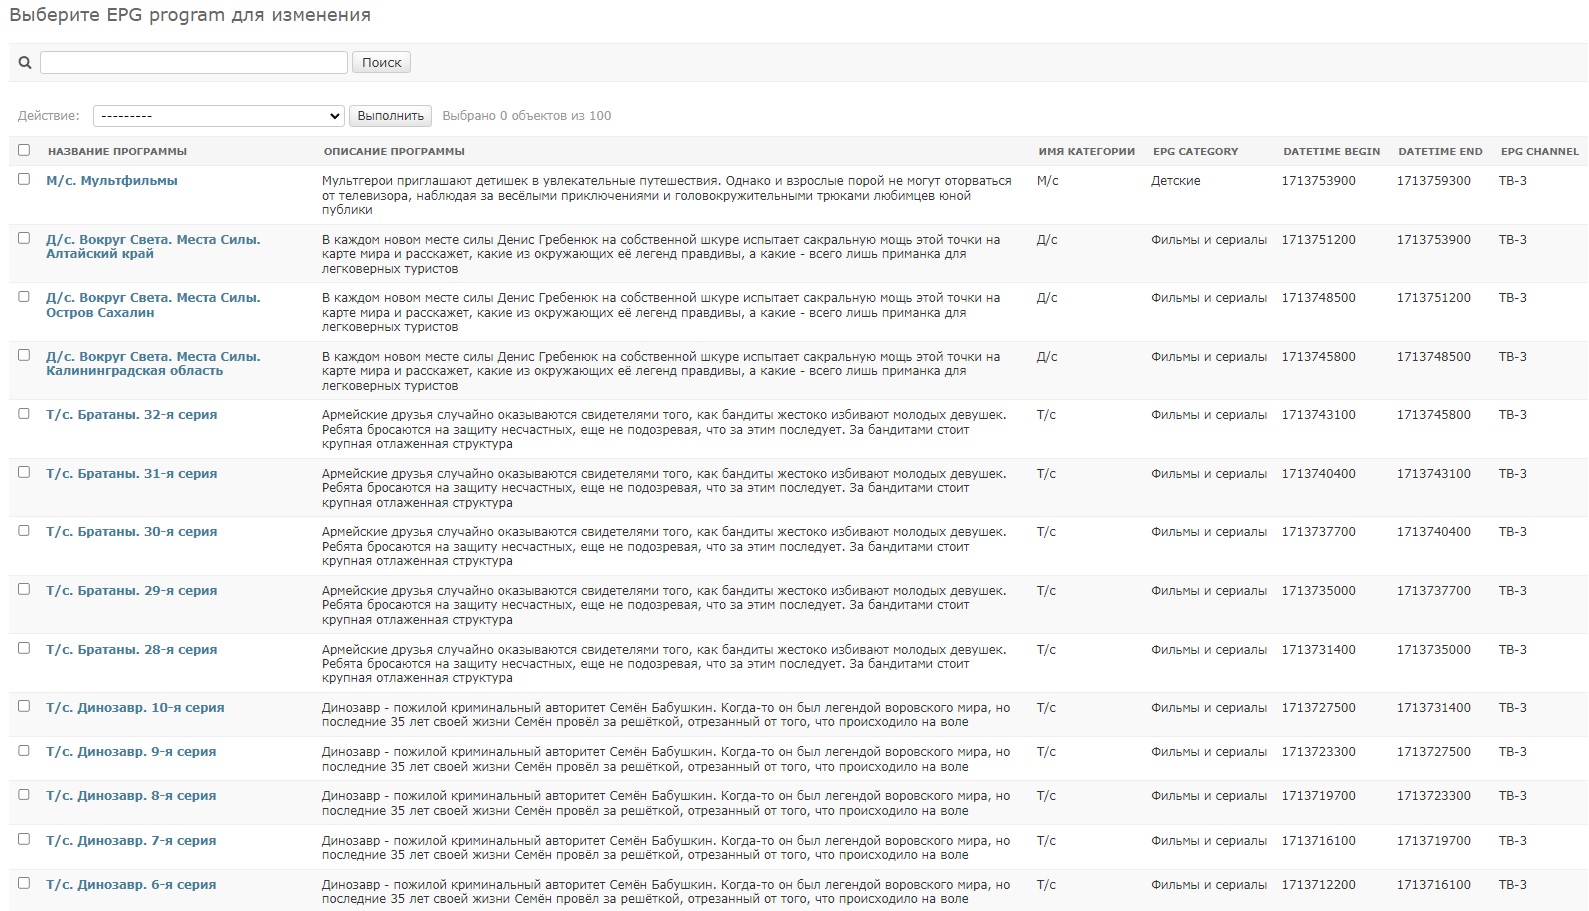The height and width of the screenshot is (911, 1589).
Task: Tick checkbox for Братаны 28-я серия
Action: [24, 648]
